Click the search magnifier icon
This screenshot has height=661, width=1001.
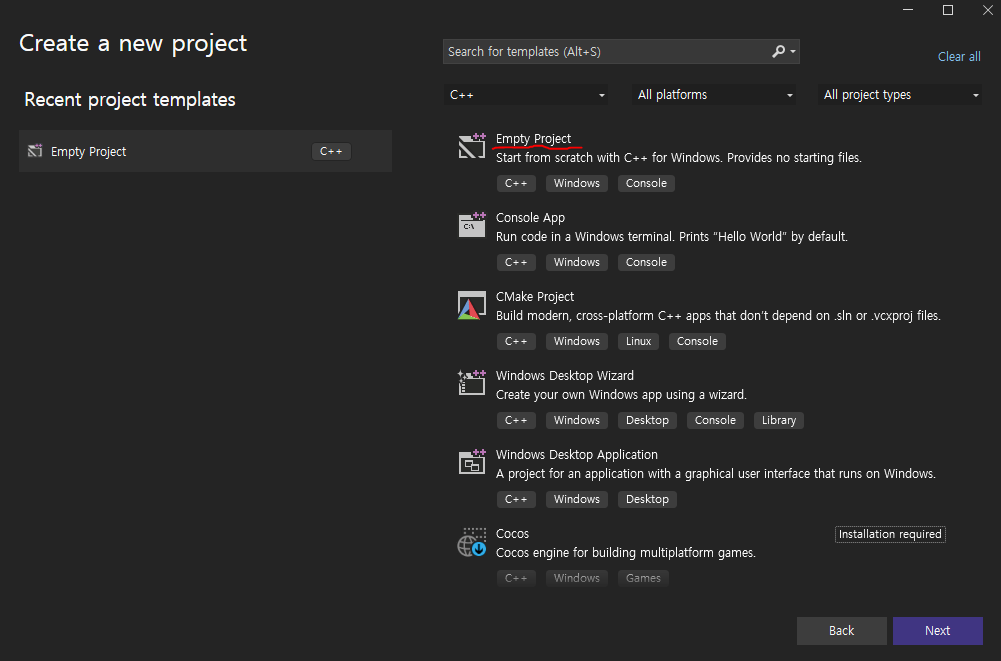[x=778, y=51]
